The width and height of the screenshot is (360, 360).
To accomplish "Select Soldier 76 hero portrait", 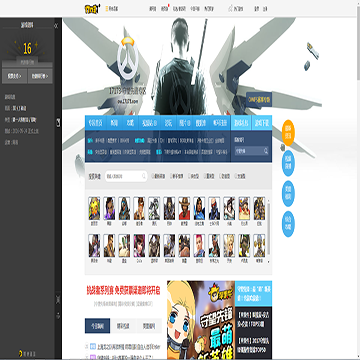I will tap(214, 208).
